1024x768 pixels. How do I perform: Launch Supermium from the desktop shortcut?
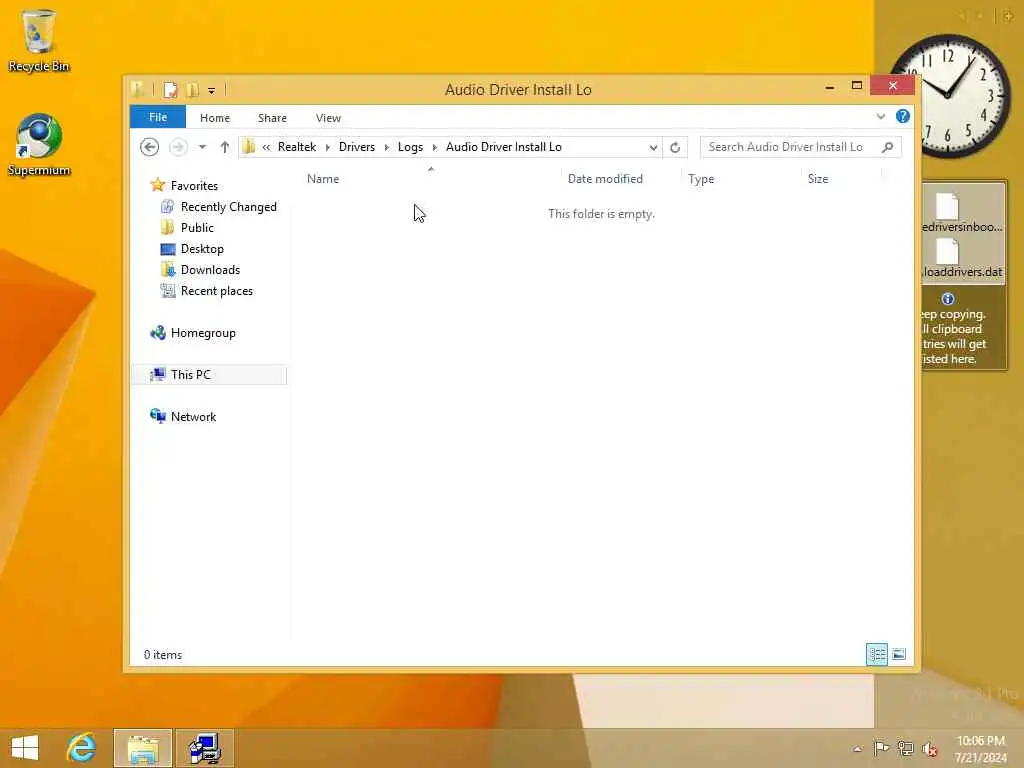point(39,145)
